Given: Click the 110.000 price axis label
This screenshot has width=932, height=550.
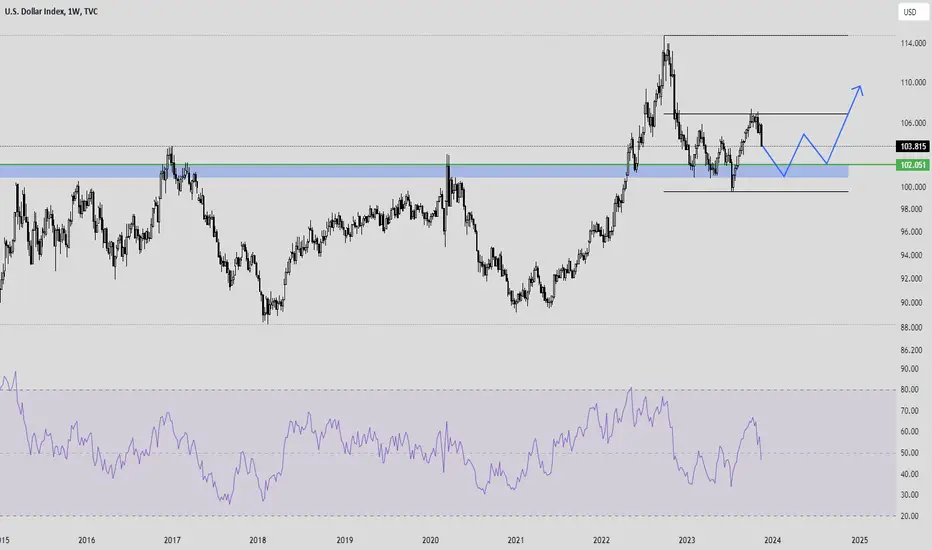Looking at the screenshot, I should (913, 83).
